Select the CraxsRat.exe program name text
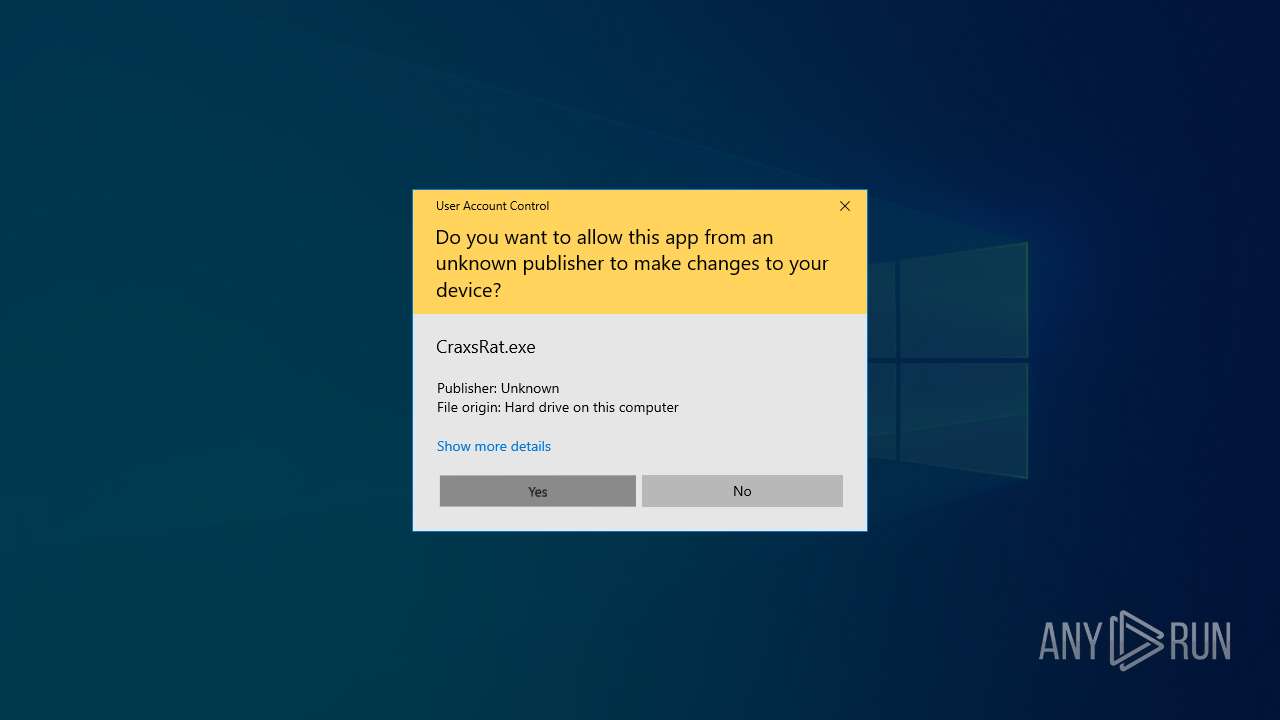 point(486,347)
